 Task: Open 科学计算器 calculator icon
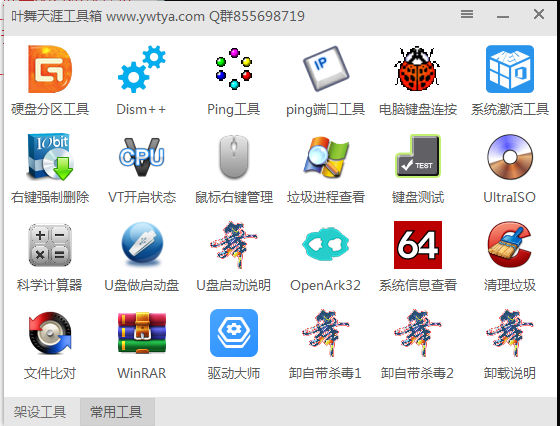click(x=50, y=245)
